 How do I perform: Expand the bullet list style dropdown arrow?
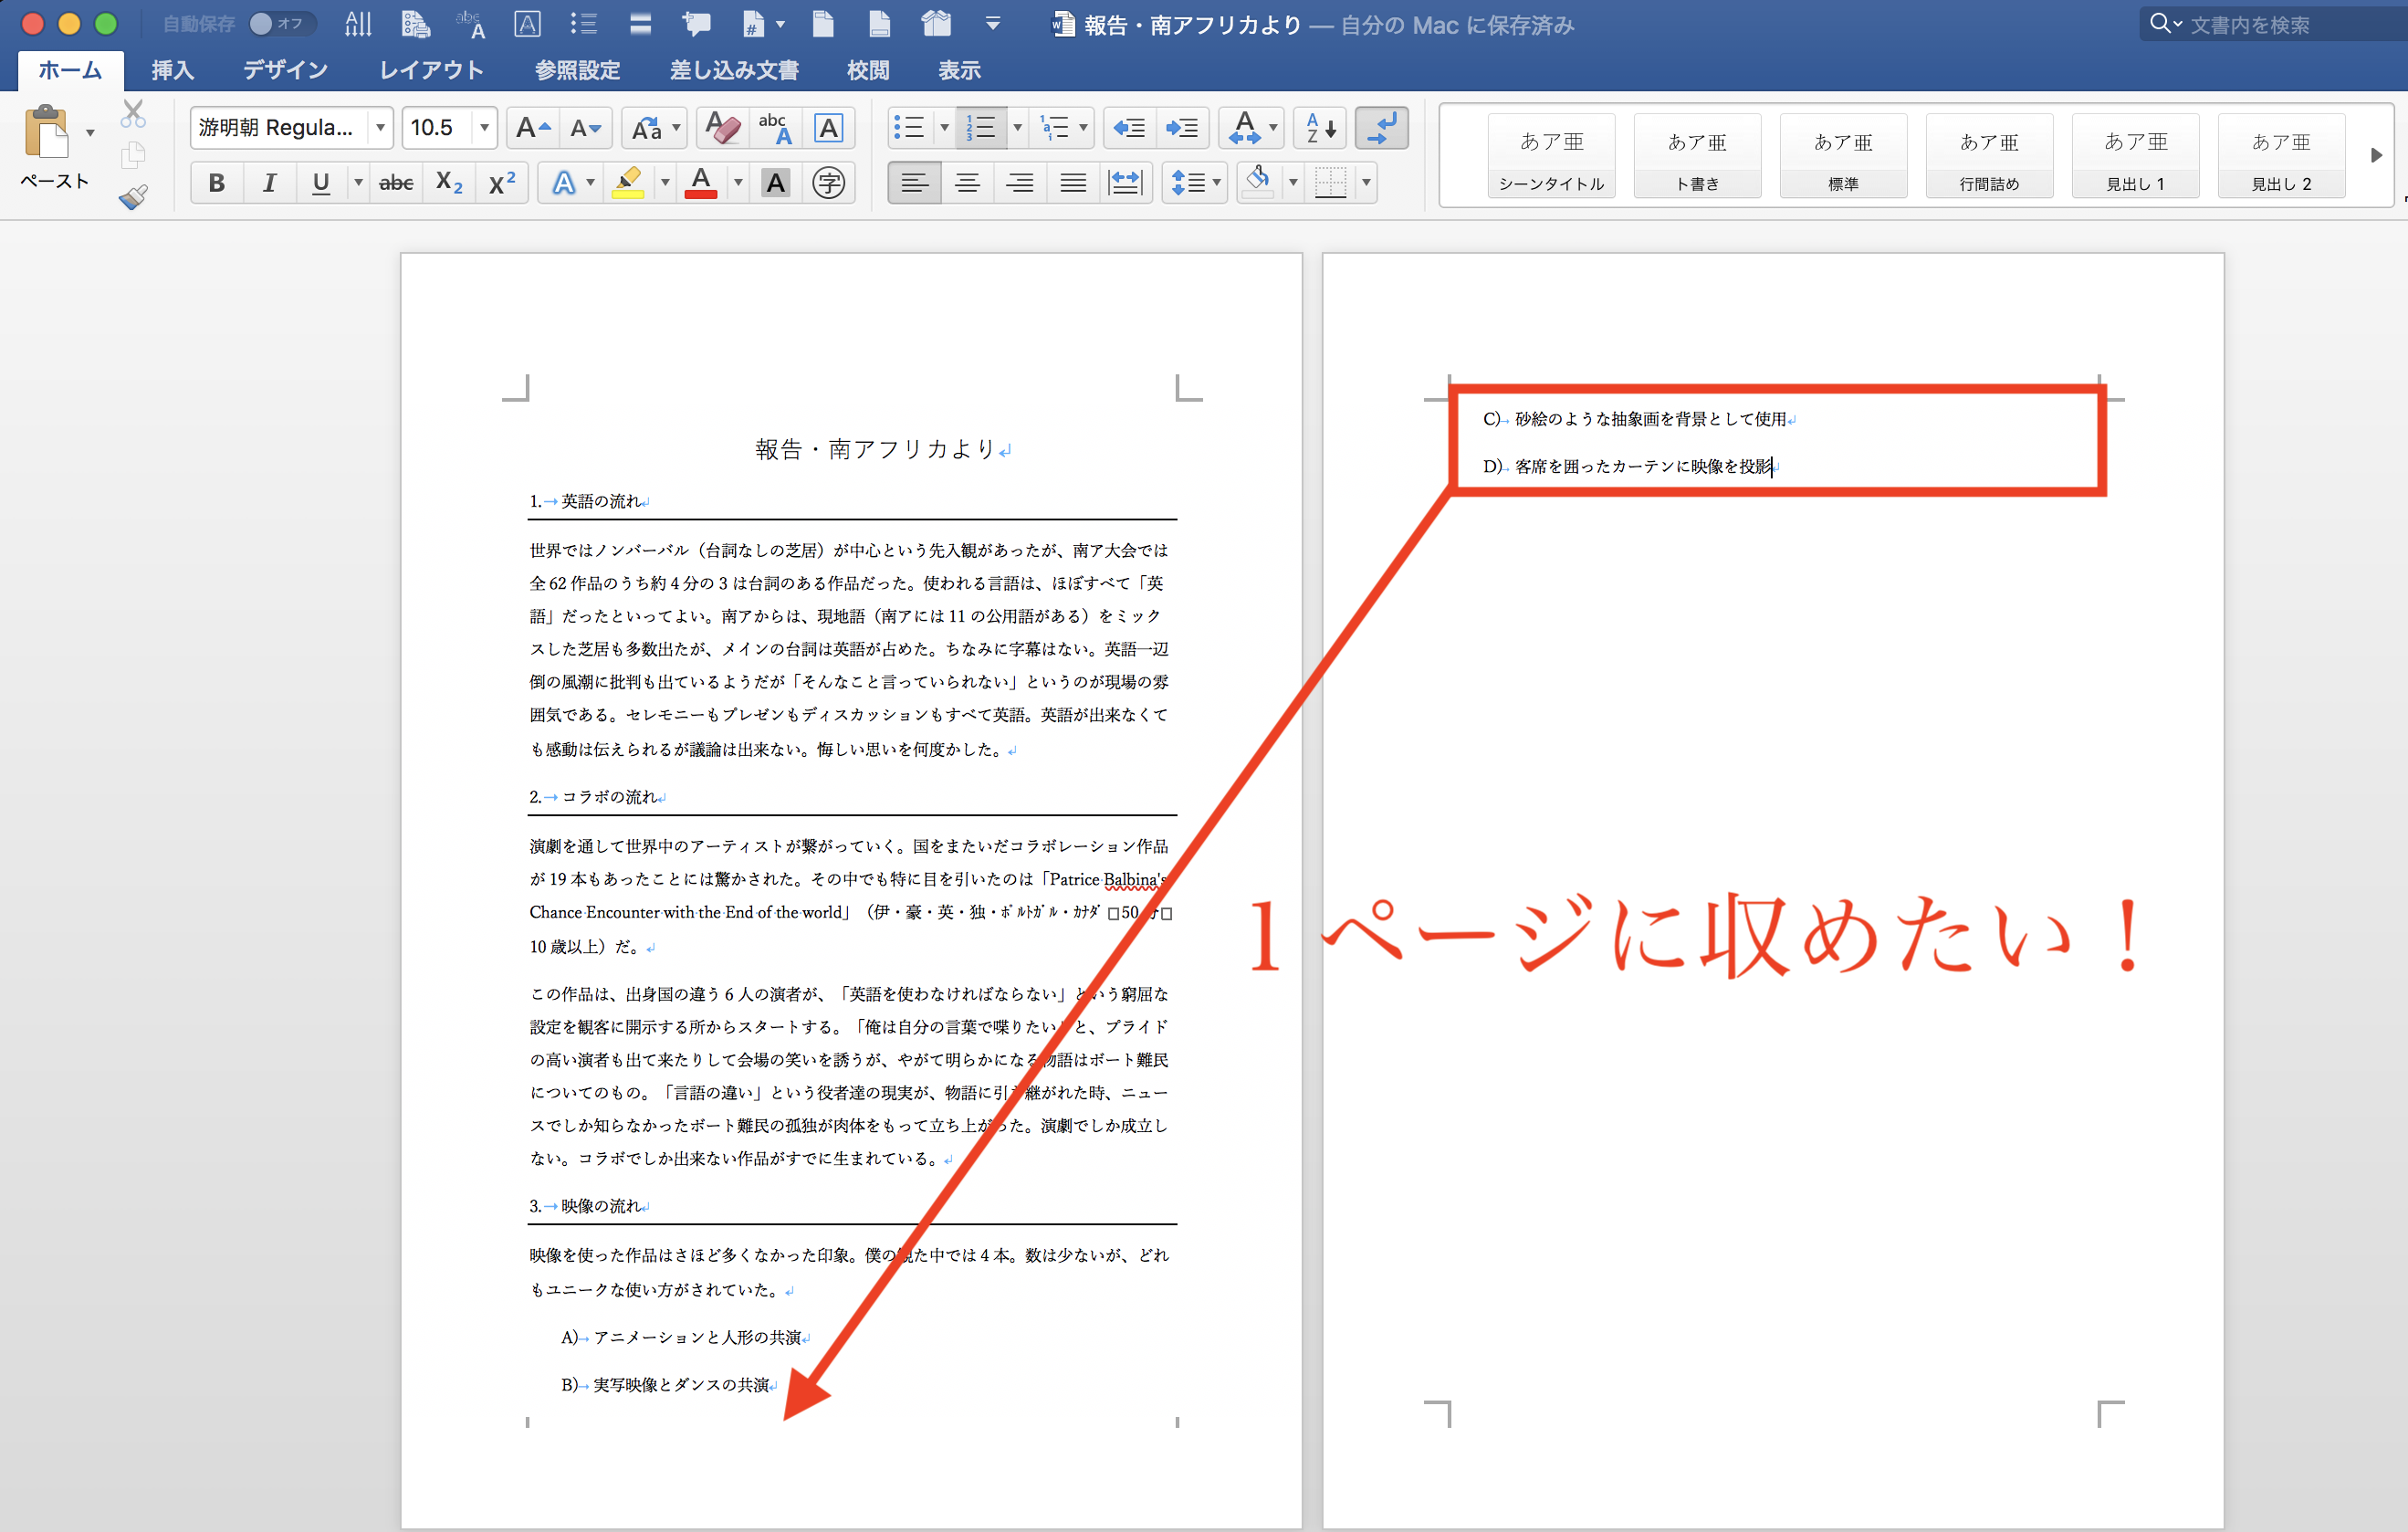[943, 128]
